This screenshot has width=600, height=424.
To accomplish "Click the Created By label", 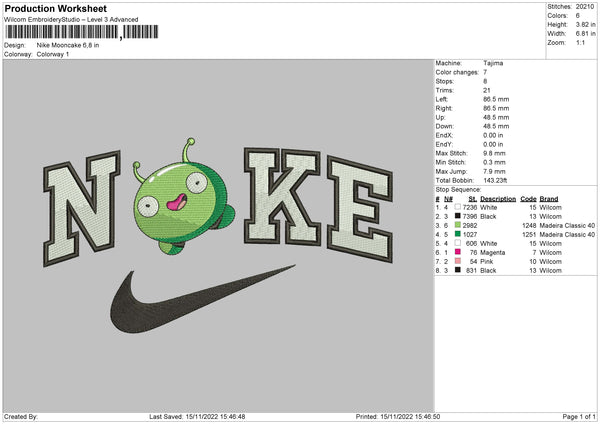I will (x=21, y=417).
